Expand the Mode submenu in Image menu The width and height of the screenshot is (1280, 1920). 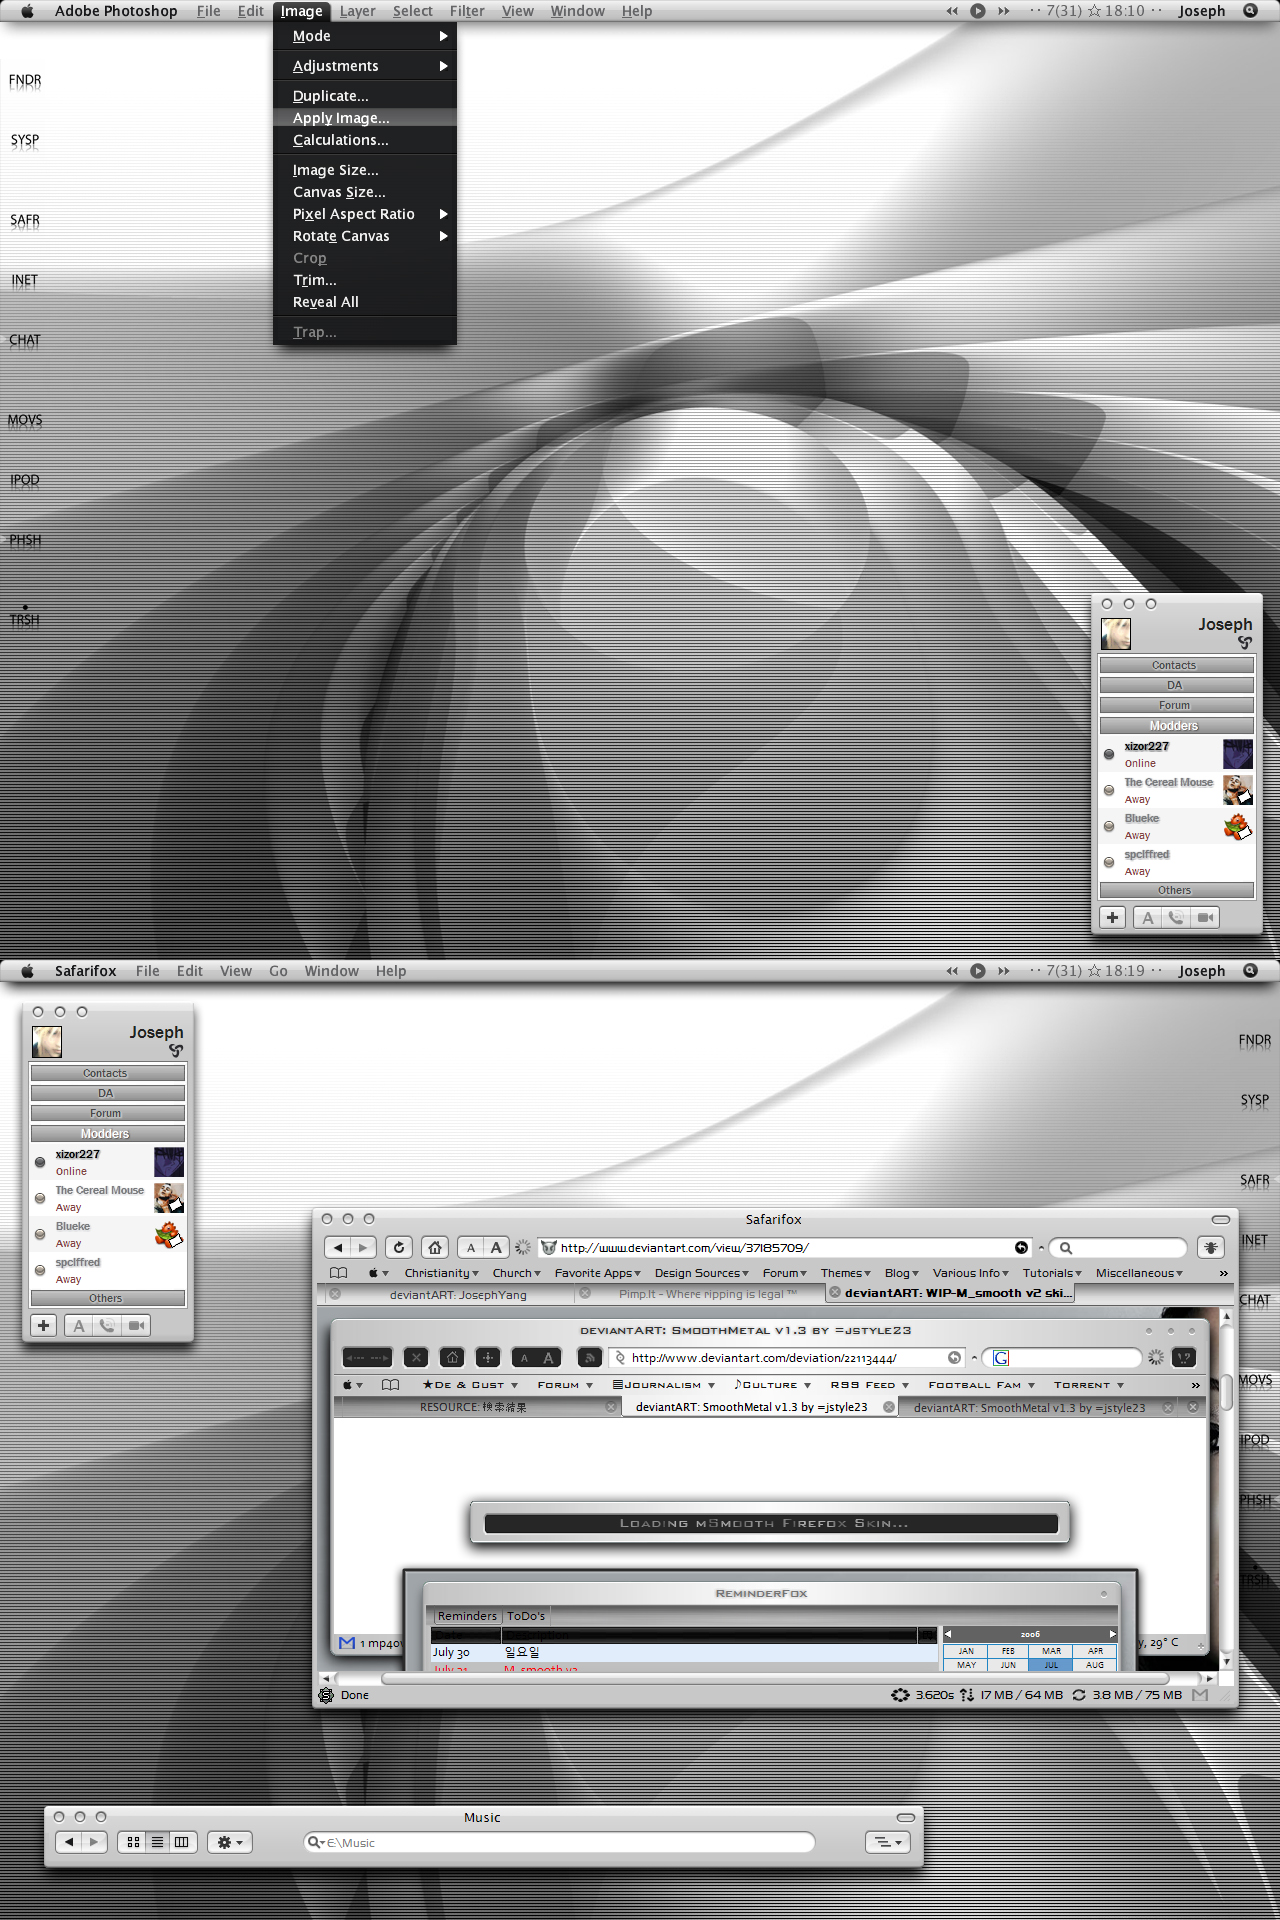pyautogui.click(x=365, y=36)
